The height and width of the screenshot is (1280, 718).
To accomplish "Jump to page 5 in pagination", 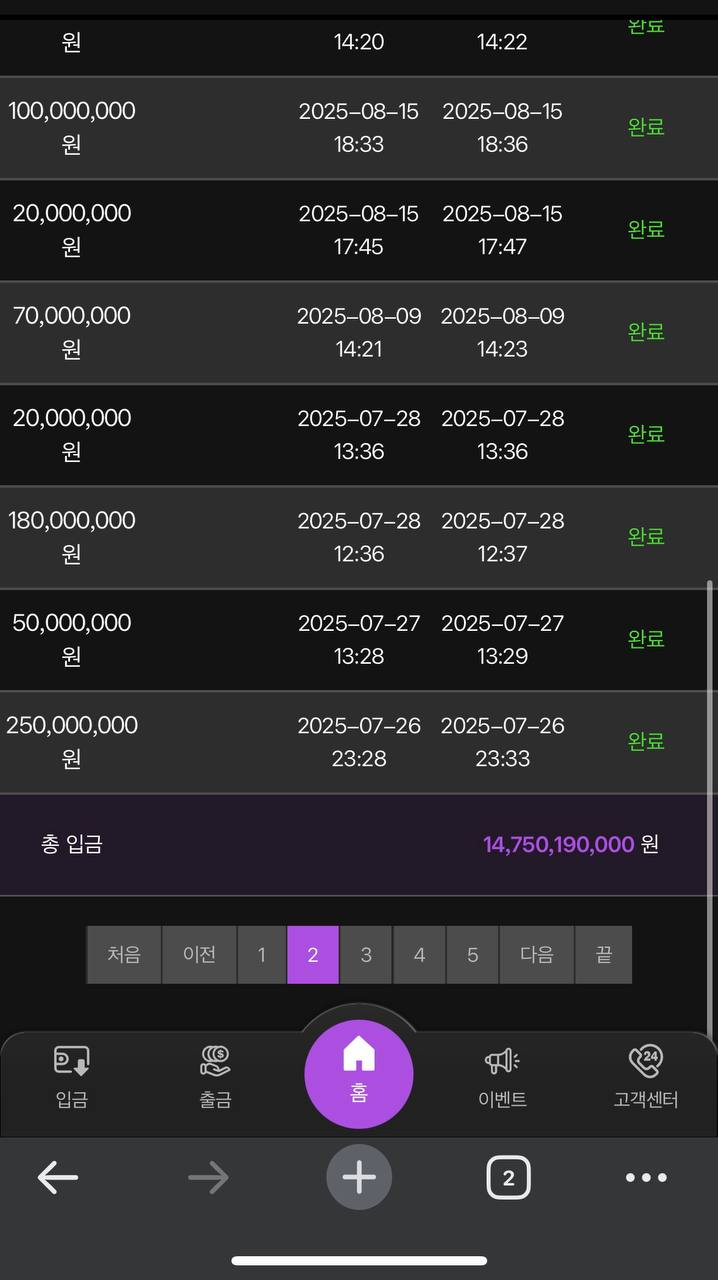I will click(472, 955).
